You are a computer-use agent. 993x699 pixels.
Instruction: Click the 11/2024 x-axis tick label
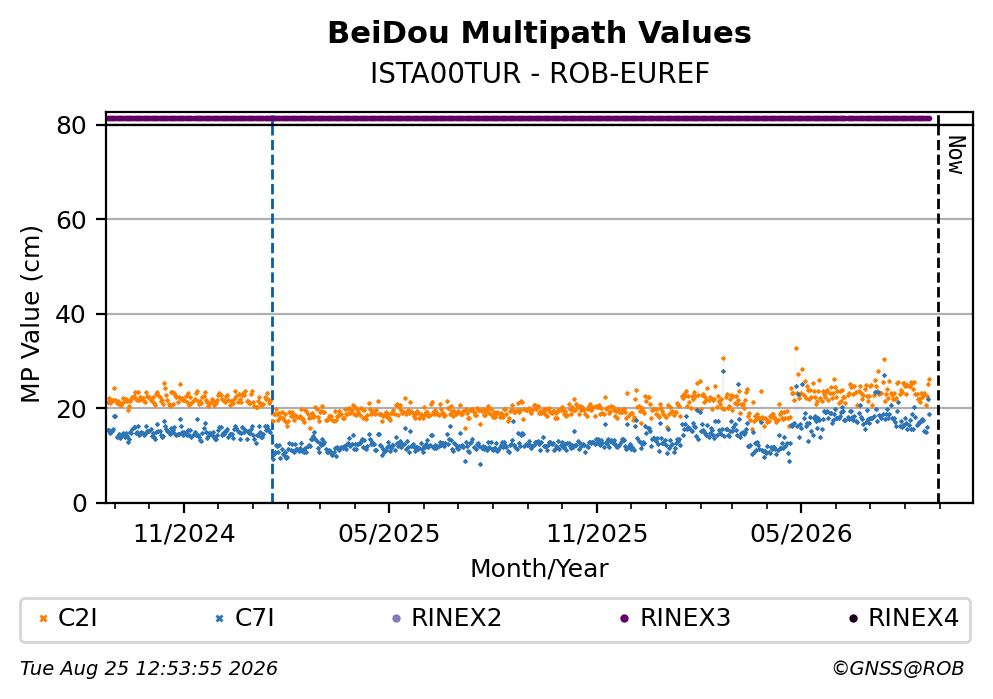click(184, 534)
